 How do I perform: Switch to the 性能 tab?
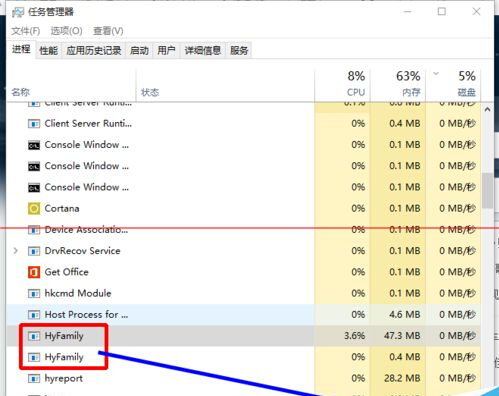[x=49, y=51]
